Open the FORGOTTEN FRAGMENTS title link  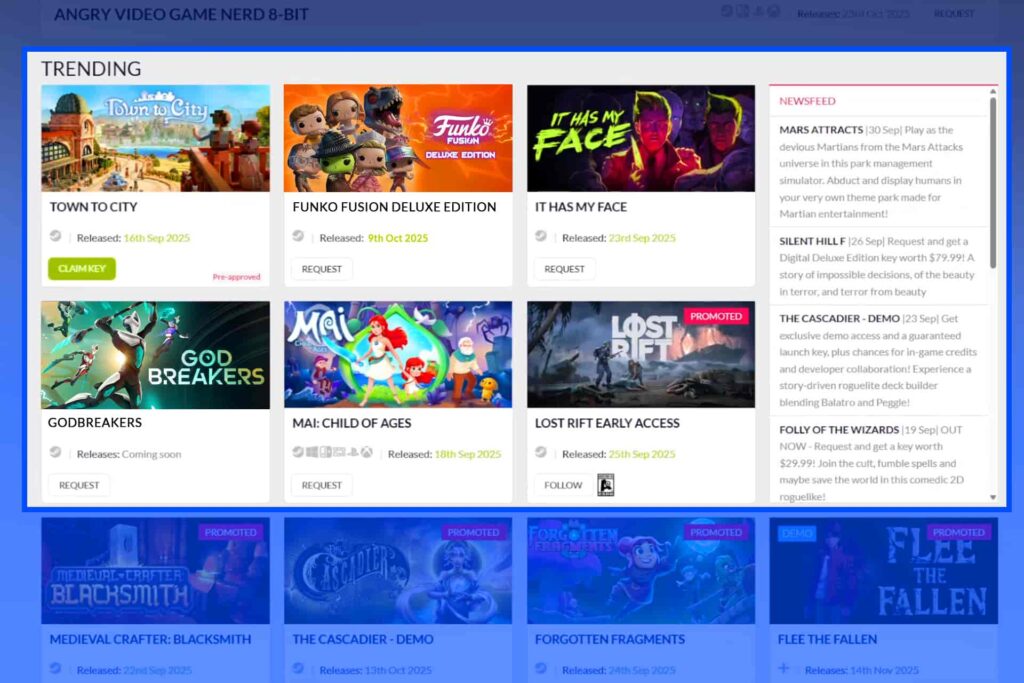[609, 639]
